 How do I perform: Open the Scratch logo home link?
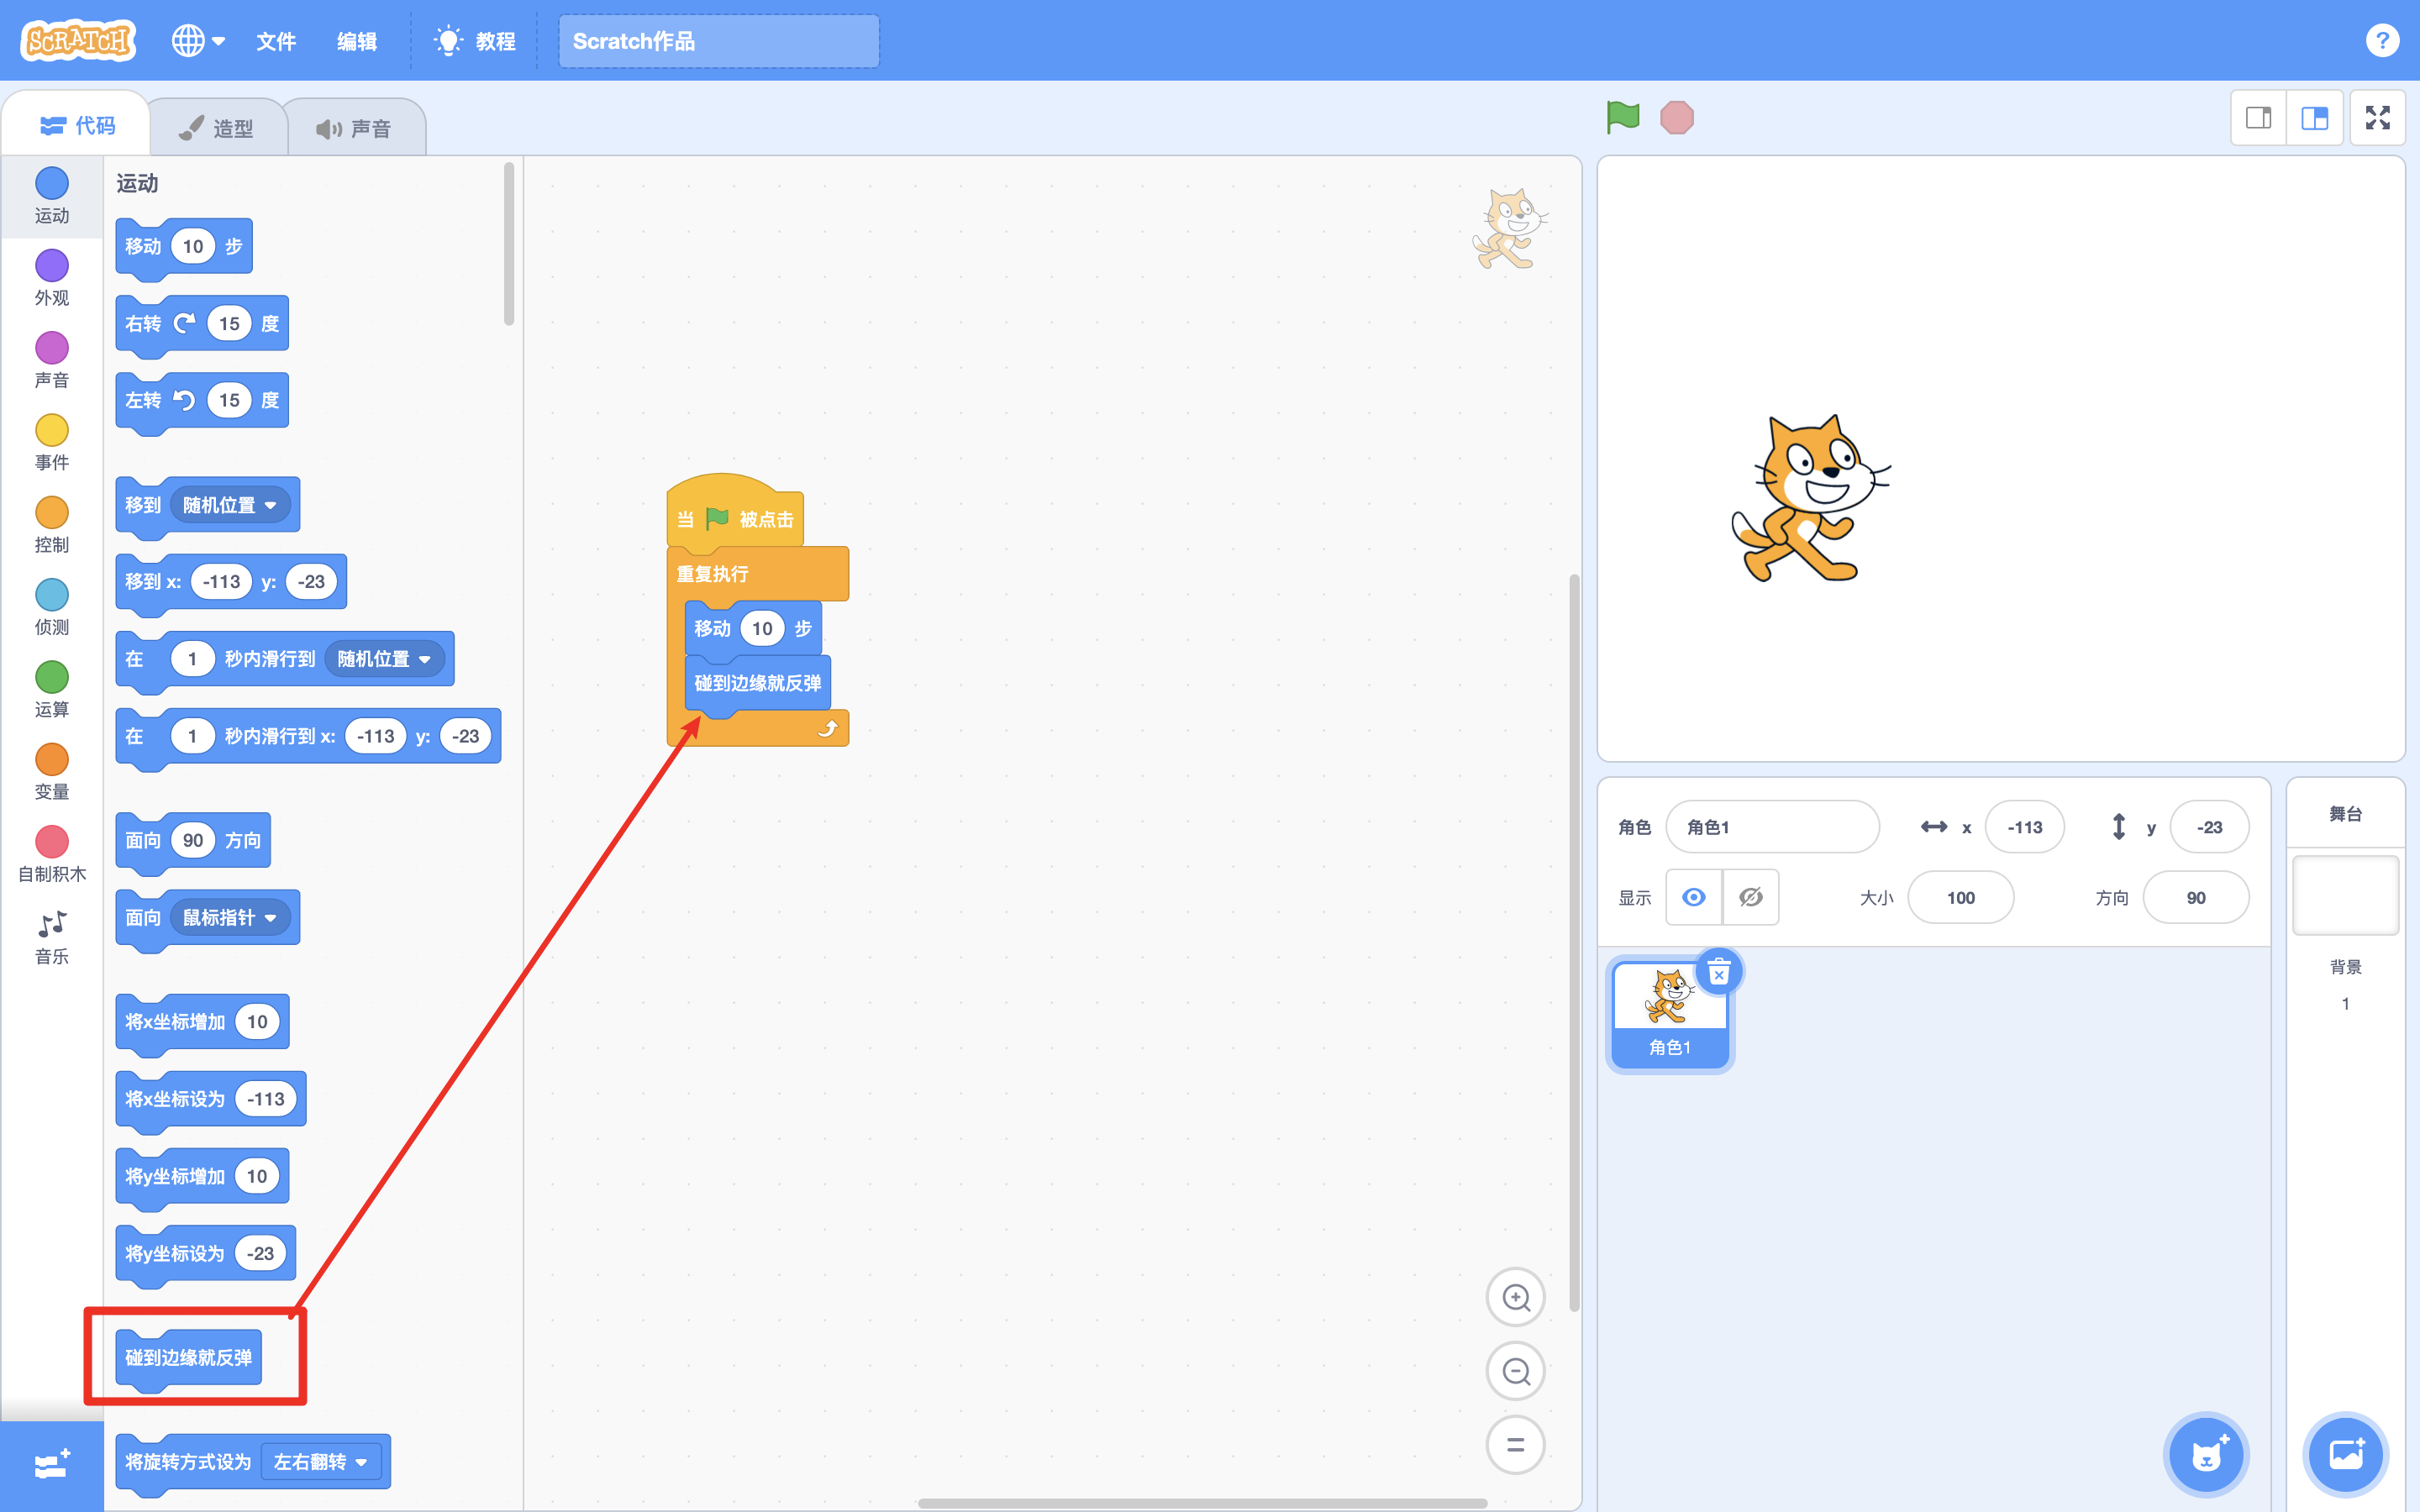(x=78, y=40)
